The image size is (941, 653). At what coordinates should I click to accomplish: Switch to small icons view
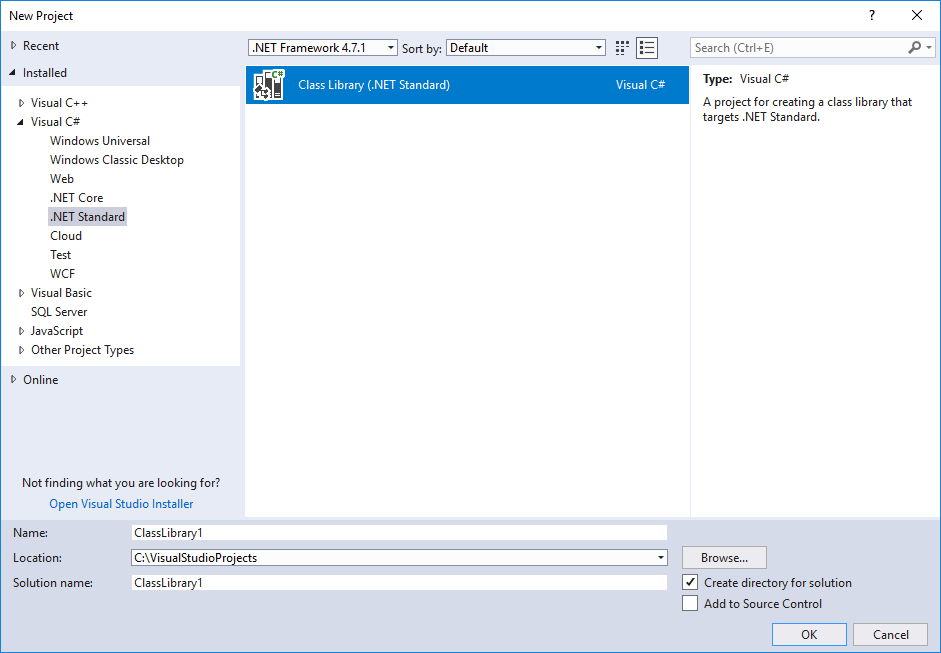[621, 47]
